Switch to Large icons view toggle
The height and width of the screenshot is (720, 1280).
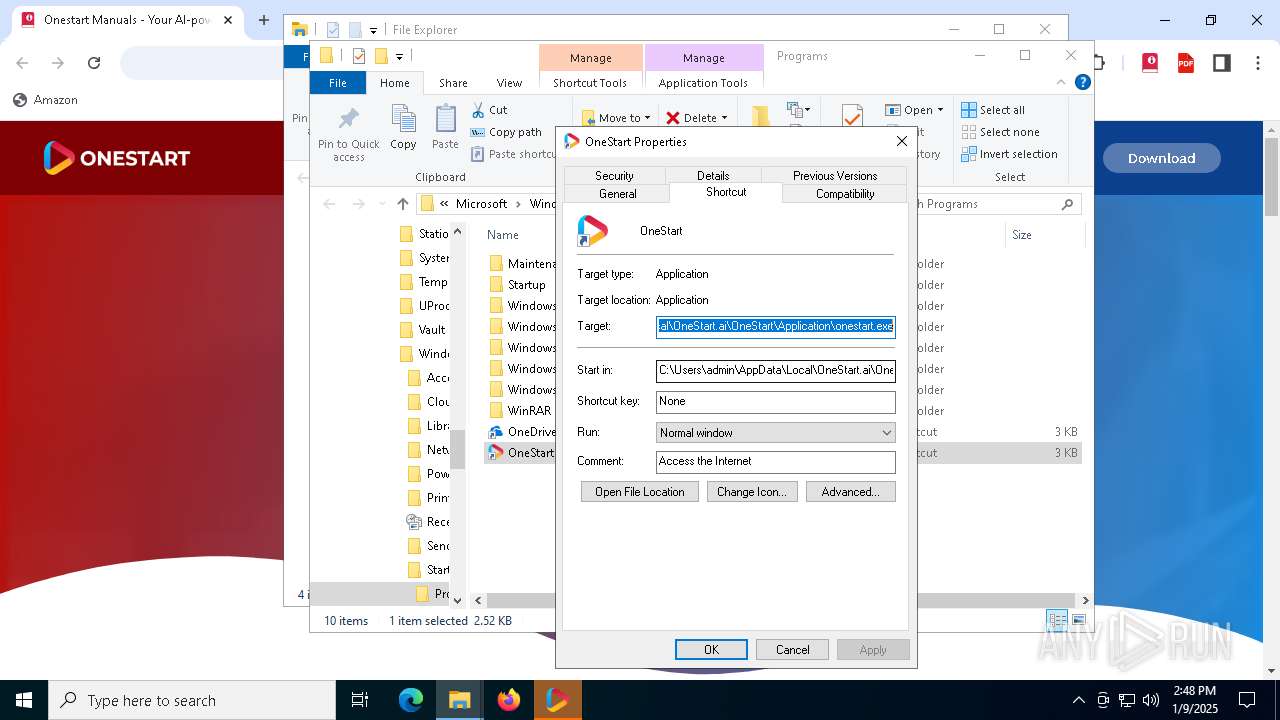(x=1077, y=620)
